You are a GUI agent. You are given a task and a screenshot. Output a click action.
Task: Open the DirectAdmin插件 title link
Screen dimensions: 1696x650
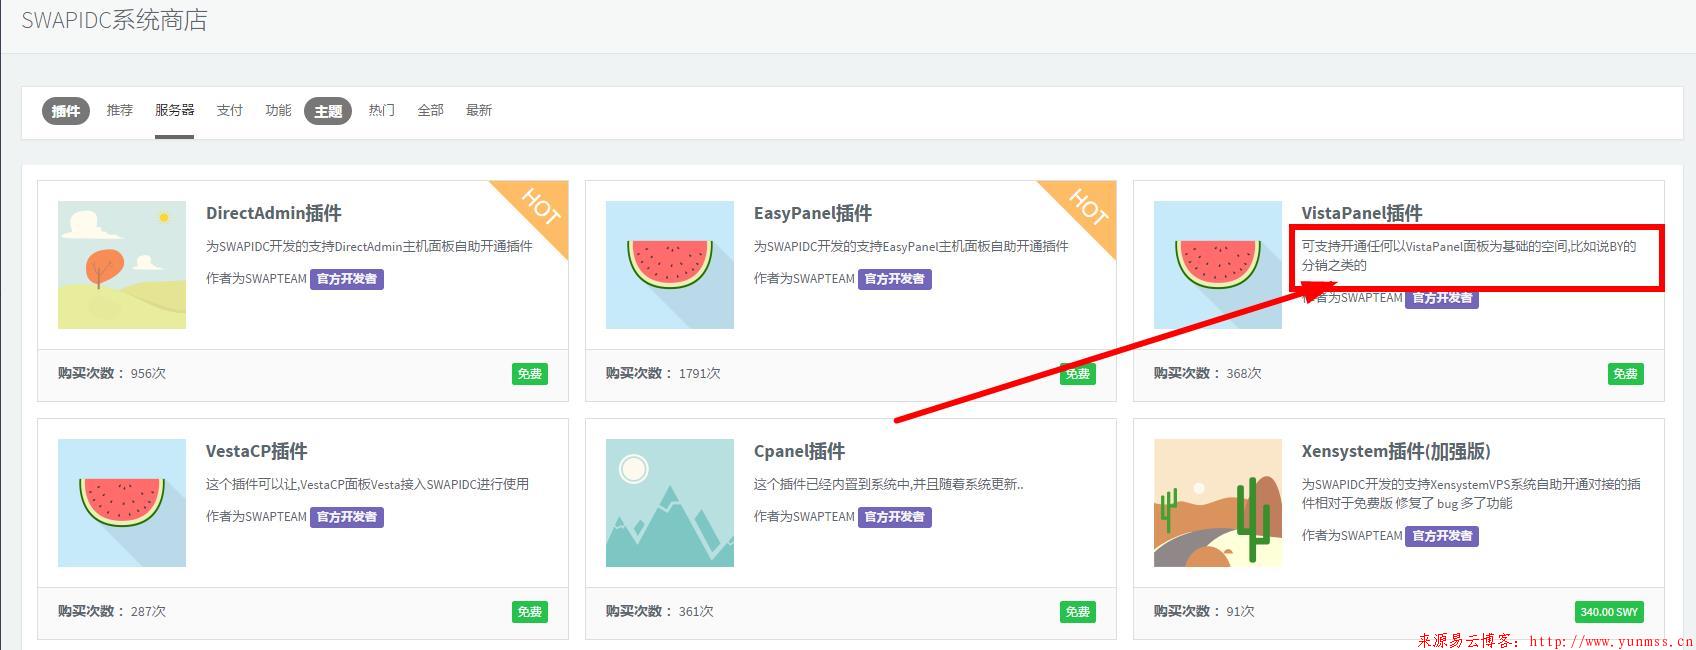pyautogui.click(x=274, y=213)
